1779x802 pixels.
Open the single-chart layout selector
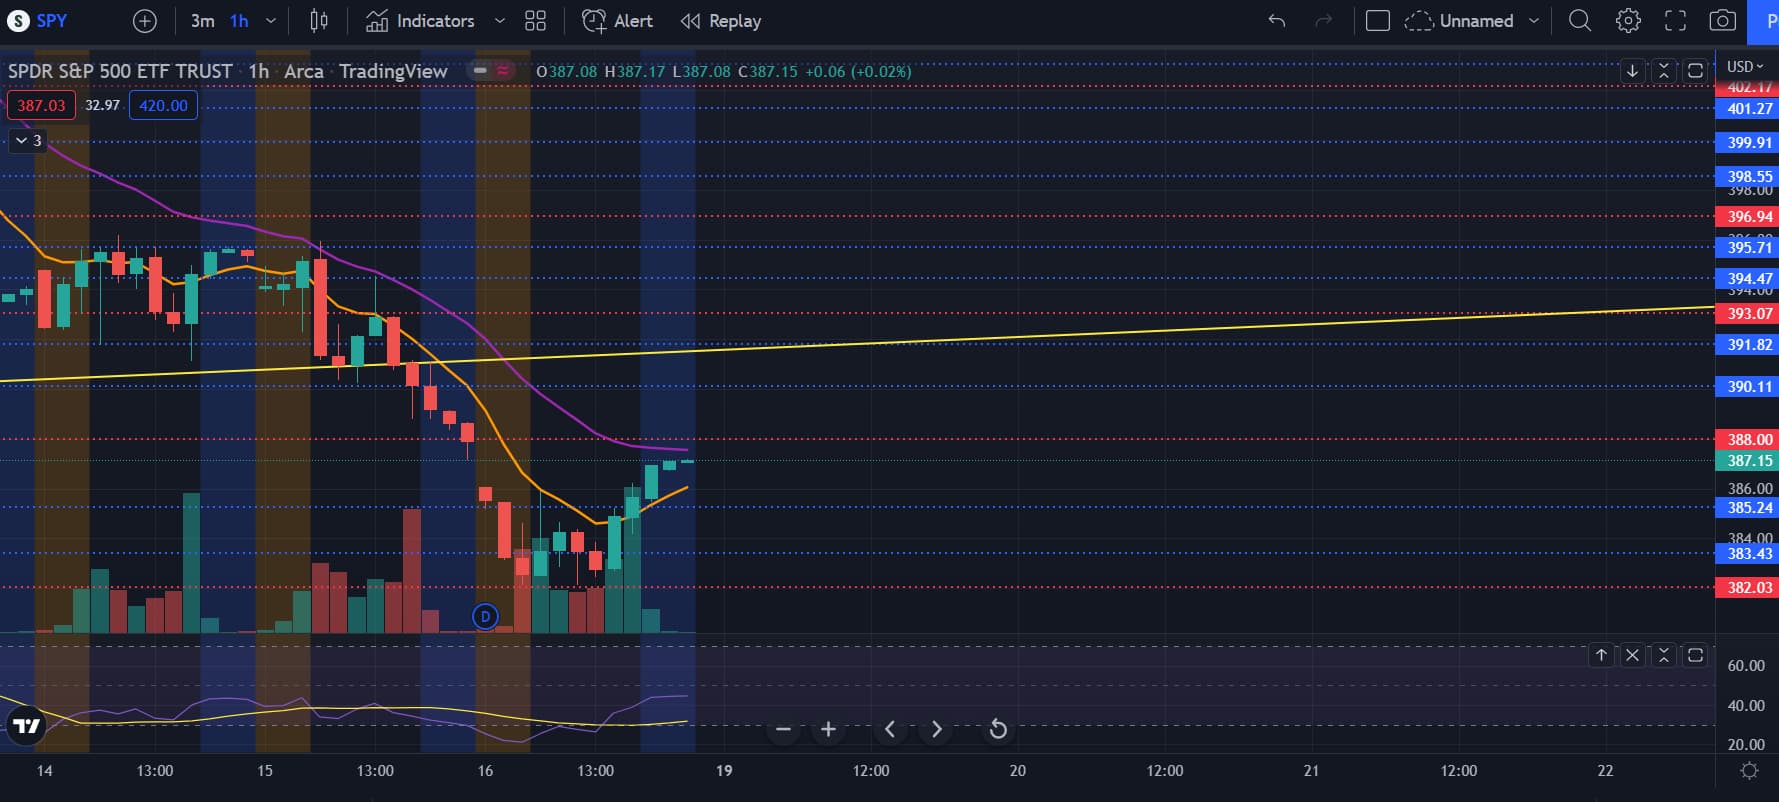coord(1377,21)
